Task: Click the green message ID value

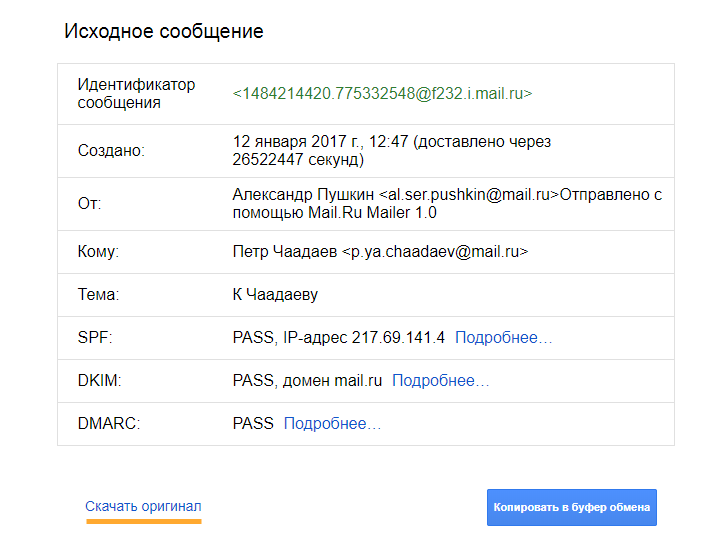Action: [382, 94]
